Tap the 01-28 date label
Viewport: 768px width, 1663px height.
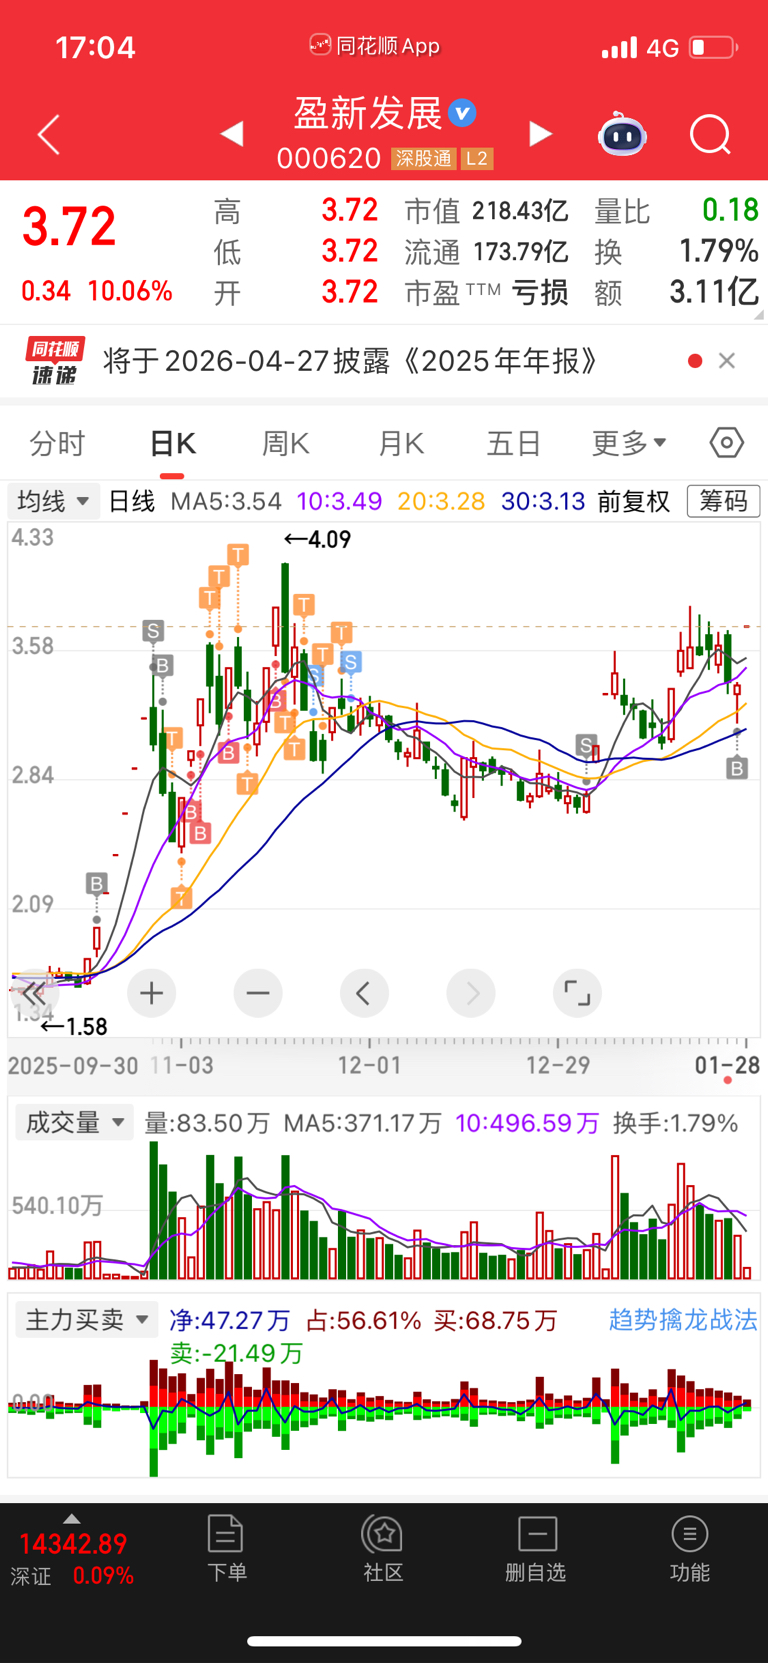[727, 1065]
